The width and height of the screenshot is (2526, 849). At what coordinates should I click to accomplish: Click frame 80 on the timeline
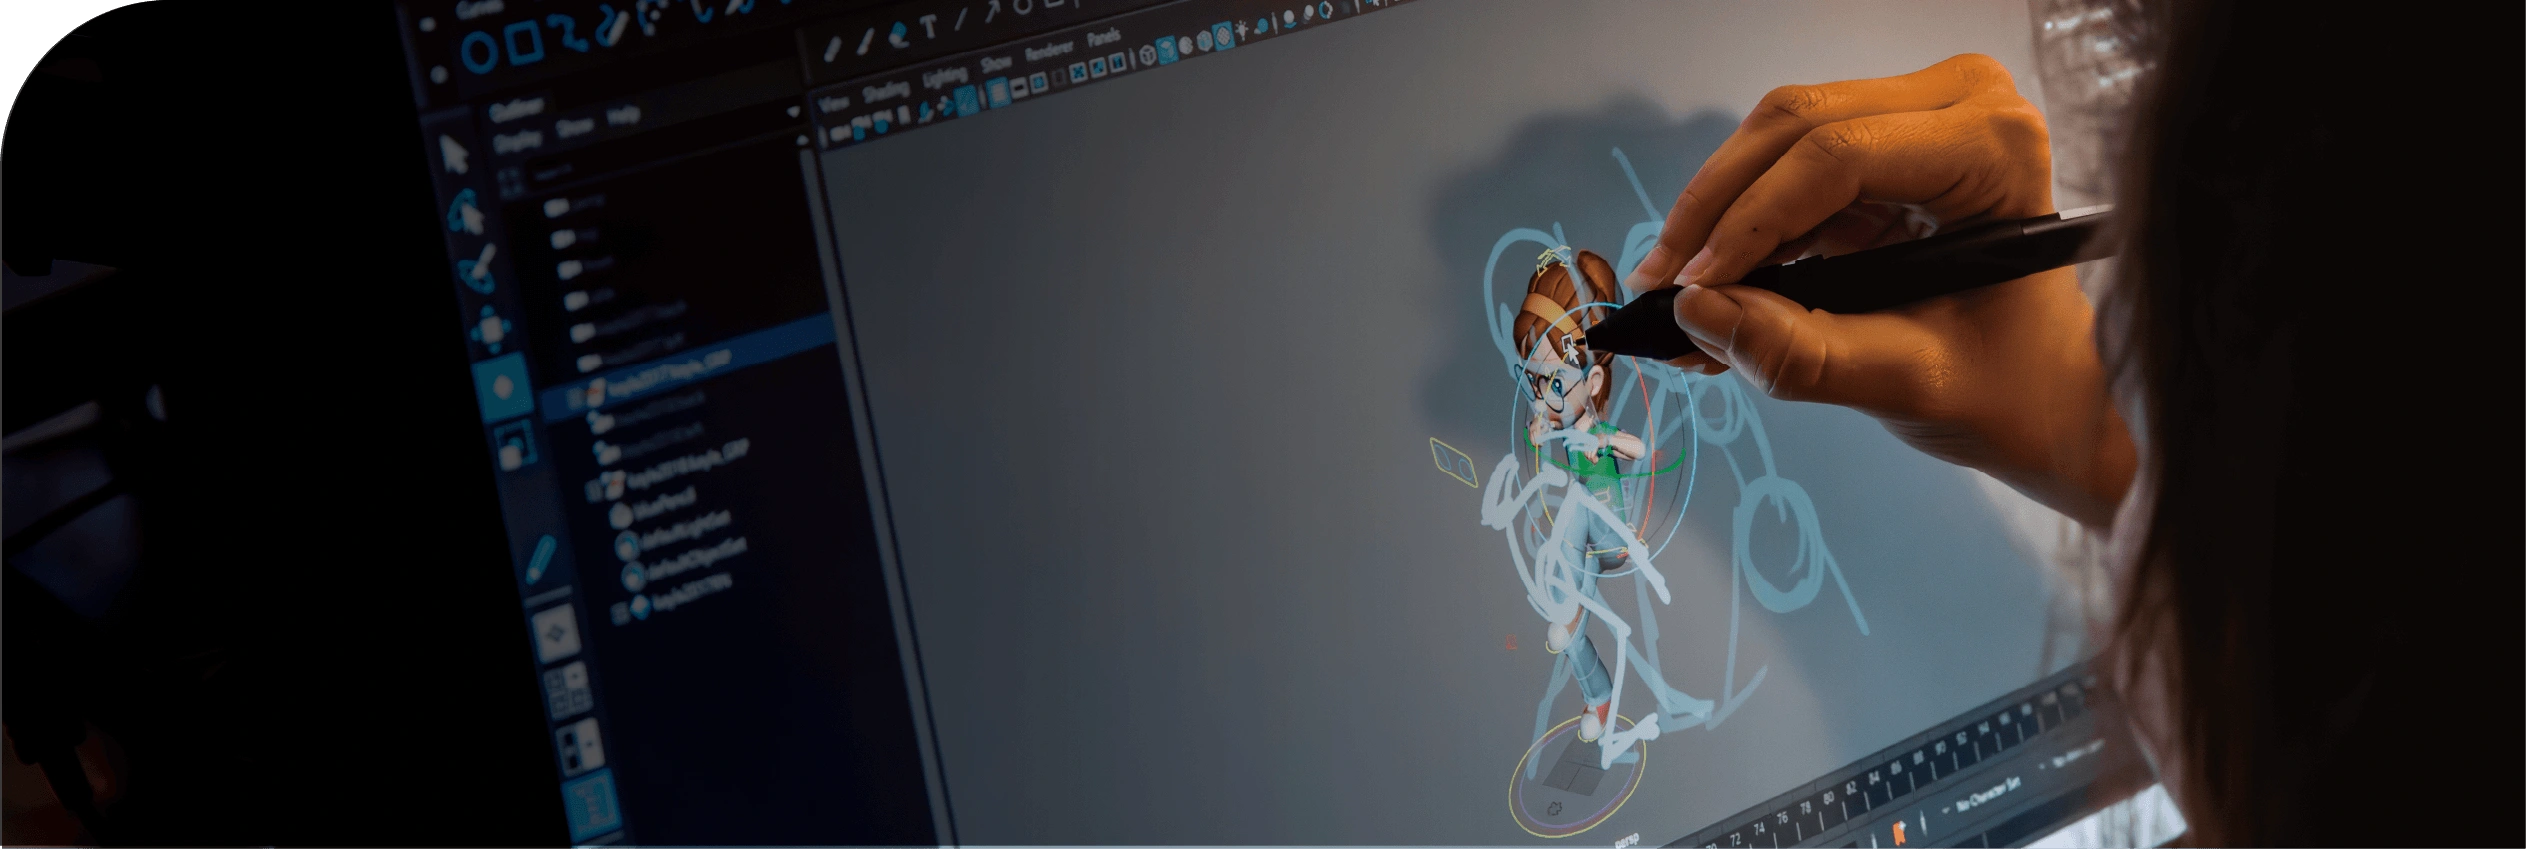click(x=1830, y=797)
